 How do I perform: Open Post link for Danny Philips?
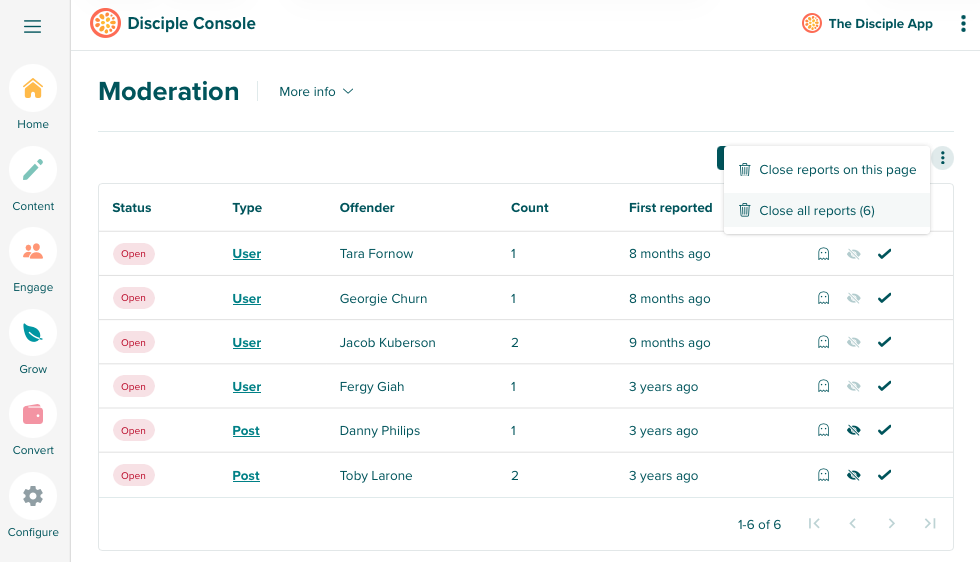[246, 431]
